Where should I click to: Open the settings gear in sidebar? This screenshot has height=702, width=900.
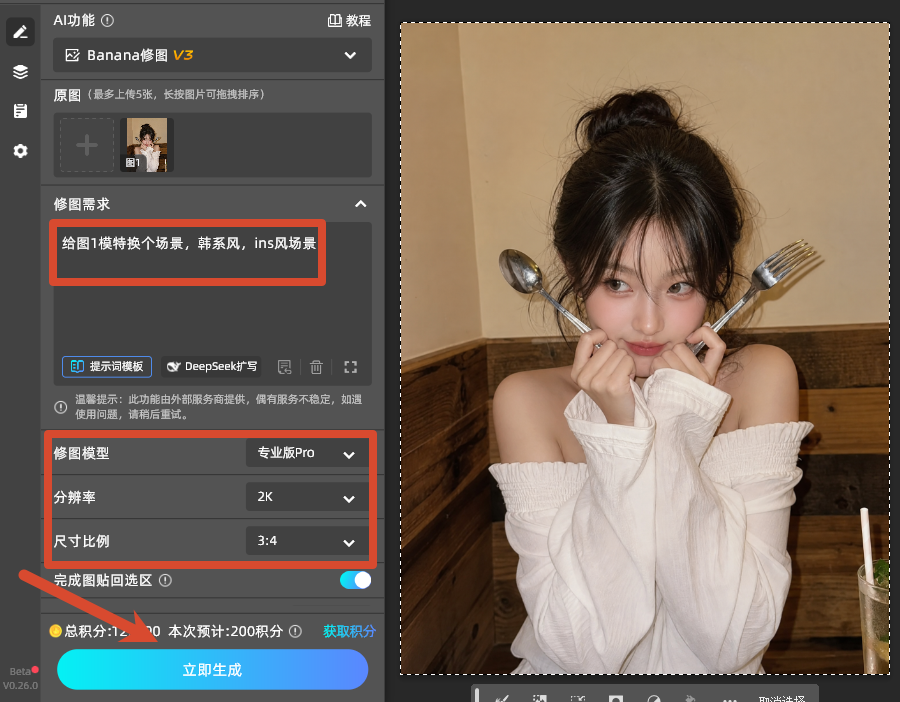point(21,151)
